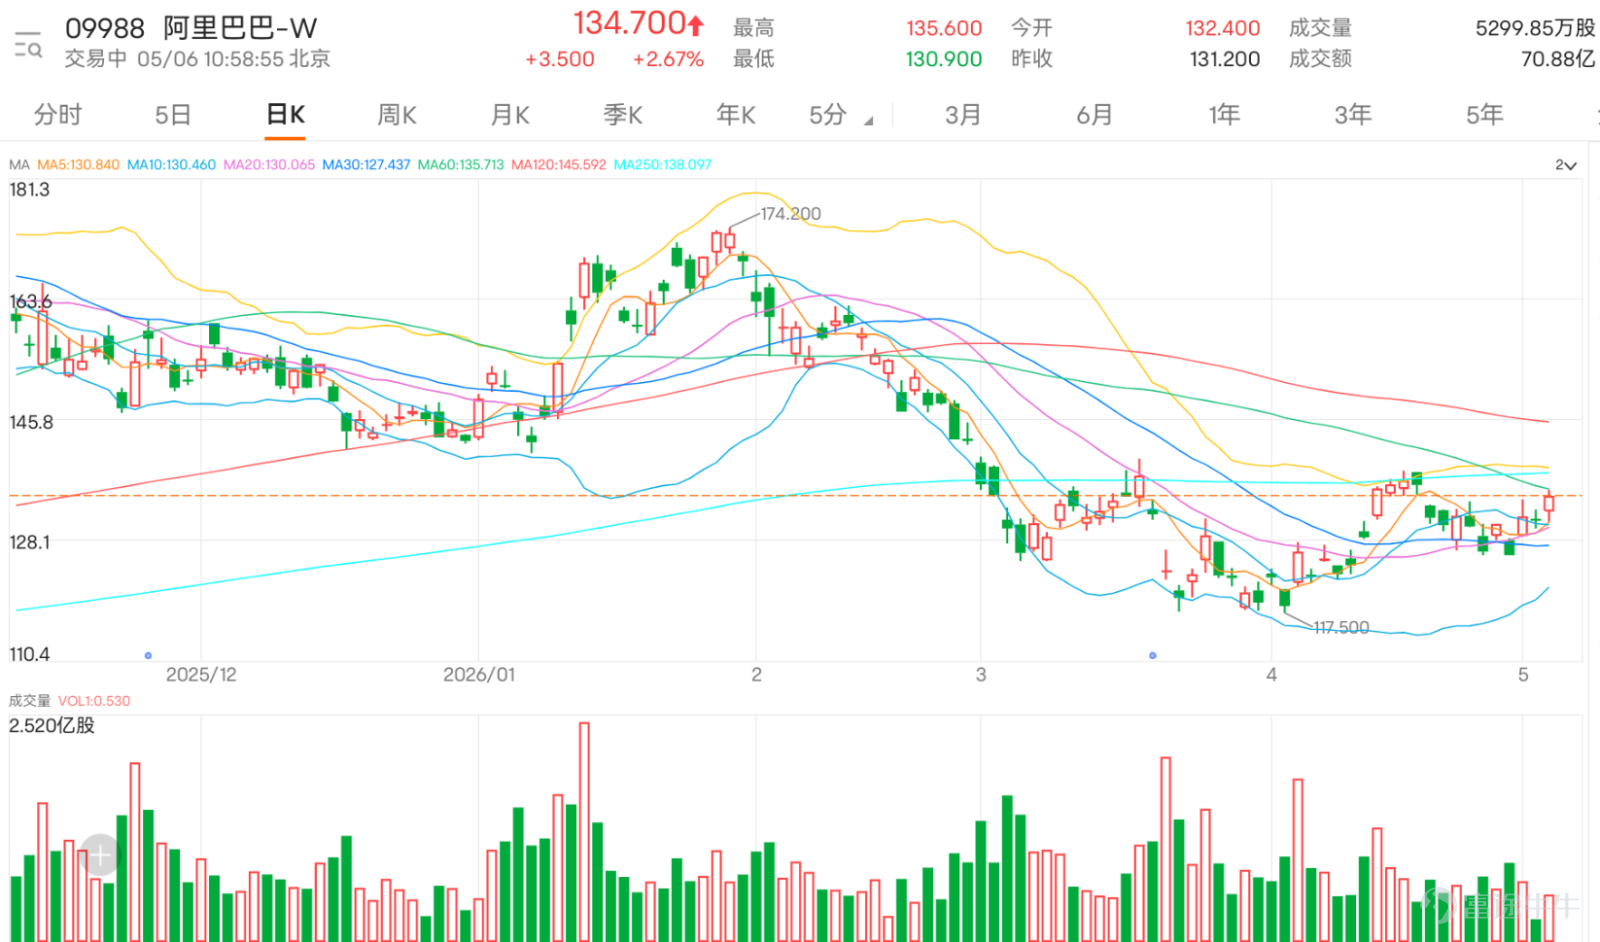
Task: Click the day low value 130.900
Action: [944, 59]
